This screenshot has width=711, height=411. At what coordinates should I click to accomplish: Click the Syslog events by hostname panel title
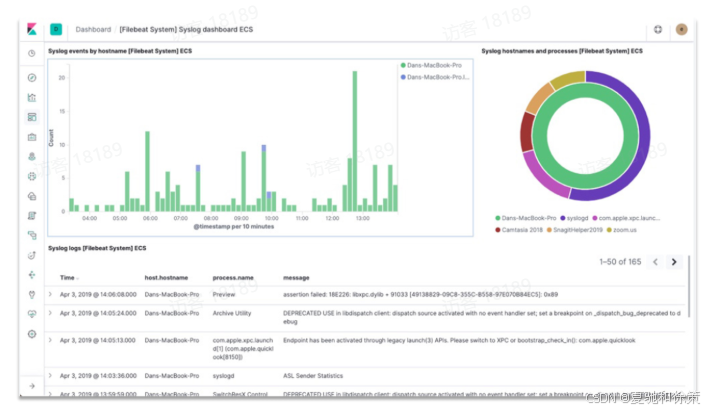pyautogui.click(x=120, y=51)
